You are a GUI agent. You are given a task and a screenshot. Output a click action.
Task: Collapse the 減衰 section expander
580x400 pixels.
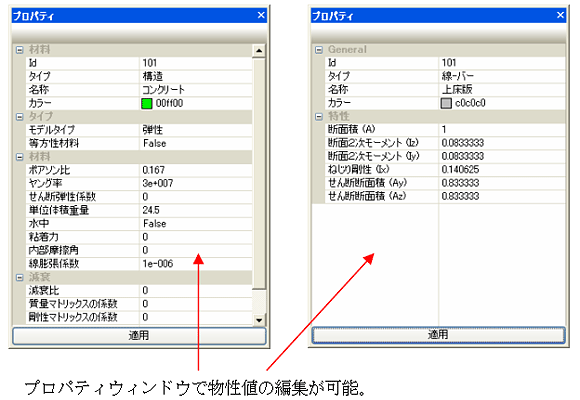(x=20, y=278)
